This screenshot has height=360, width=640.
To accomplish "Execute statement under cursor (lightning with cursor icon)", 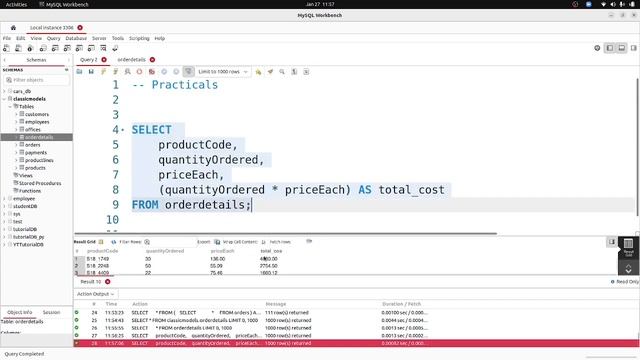I will click(116, 71).
